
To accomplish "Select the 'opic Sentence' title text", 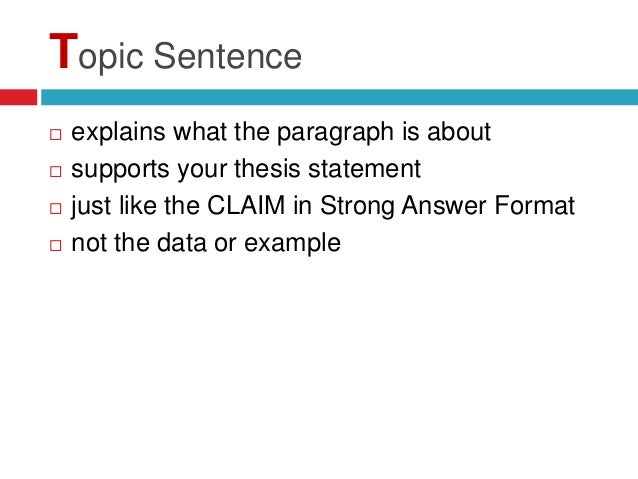I will [x=190, y=57].
